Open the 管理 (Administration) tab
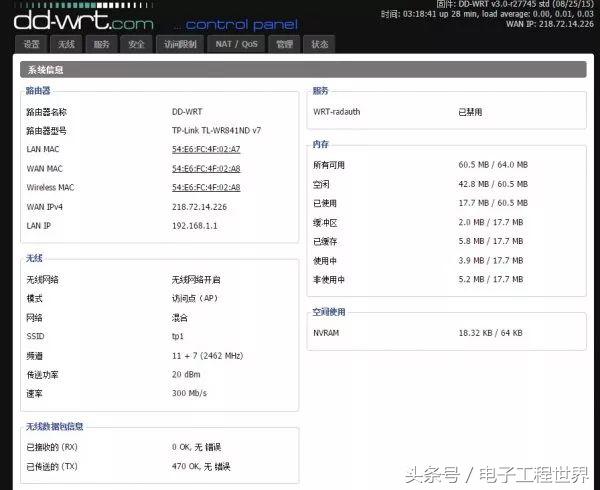600x490 pixels. coord(284,44)
